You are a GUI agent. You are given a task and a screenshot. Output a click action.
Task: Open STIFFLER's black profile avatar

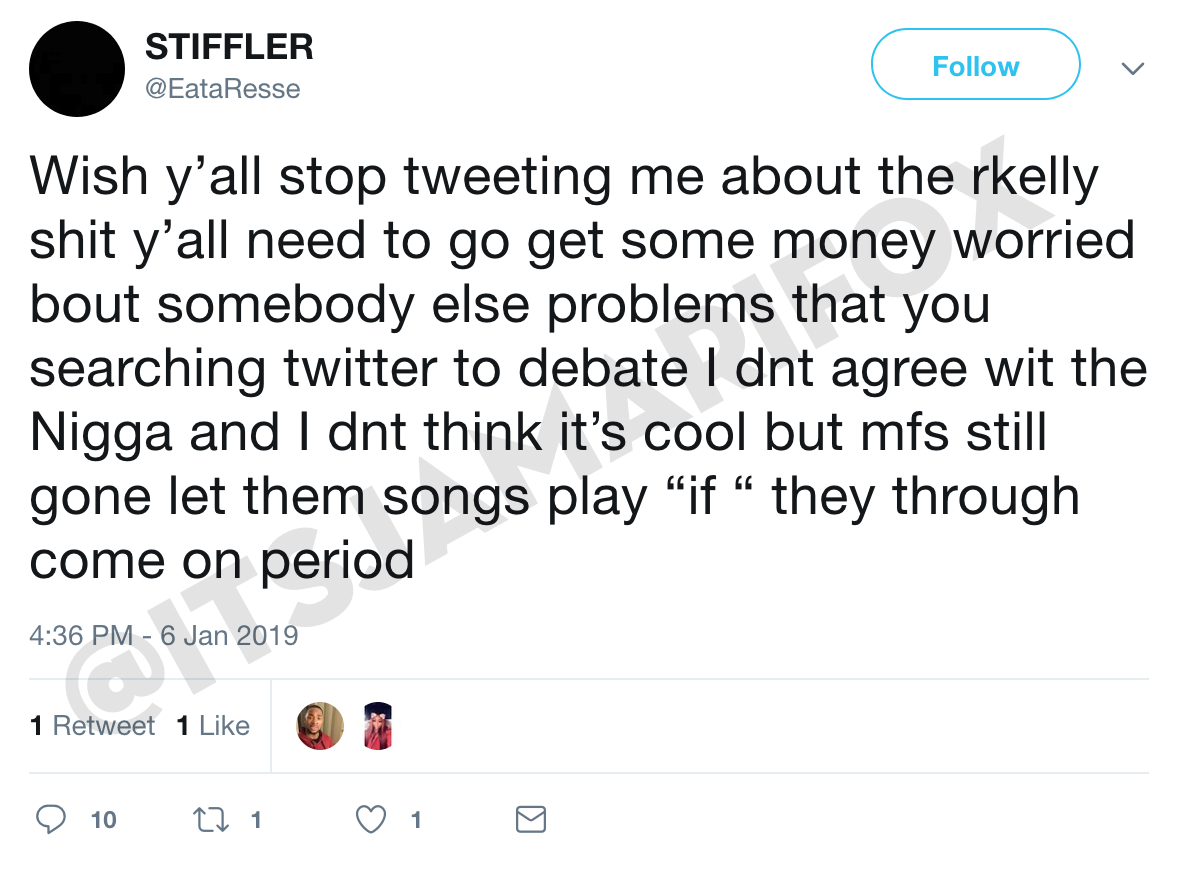tap(77, 69)
